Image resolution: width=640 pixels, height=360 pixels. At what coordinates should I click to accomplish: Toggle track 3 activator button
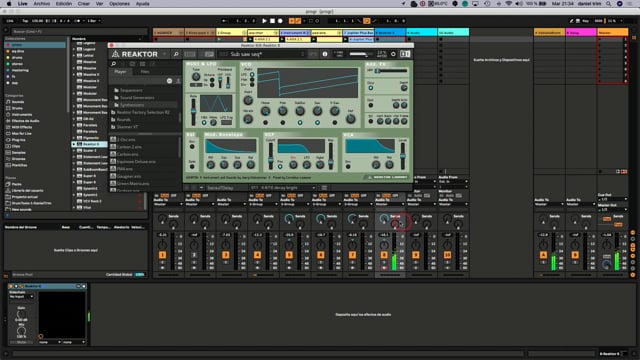pyautogui.click(x=225, y=255)
